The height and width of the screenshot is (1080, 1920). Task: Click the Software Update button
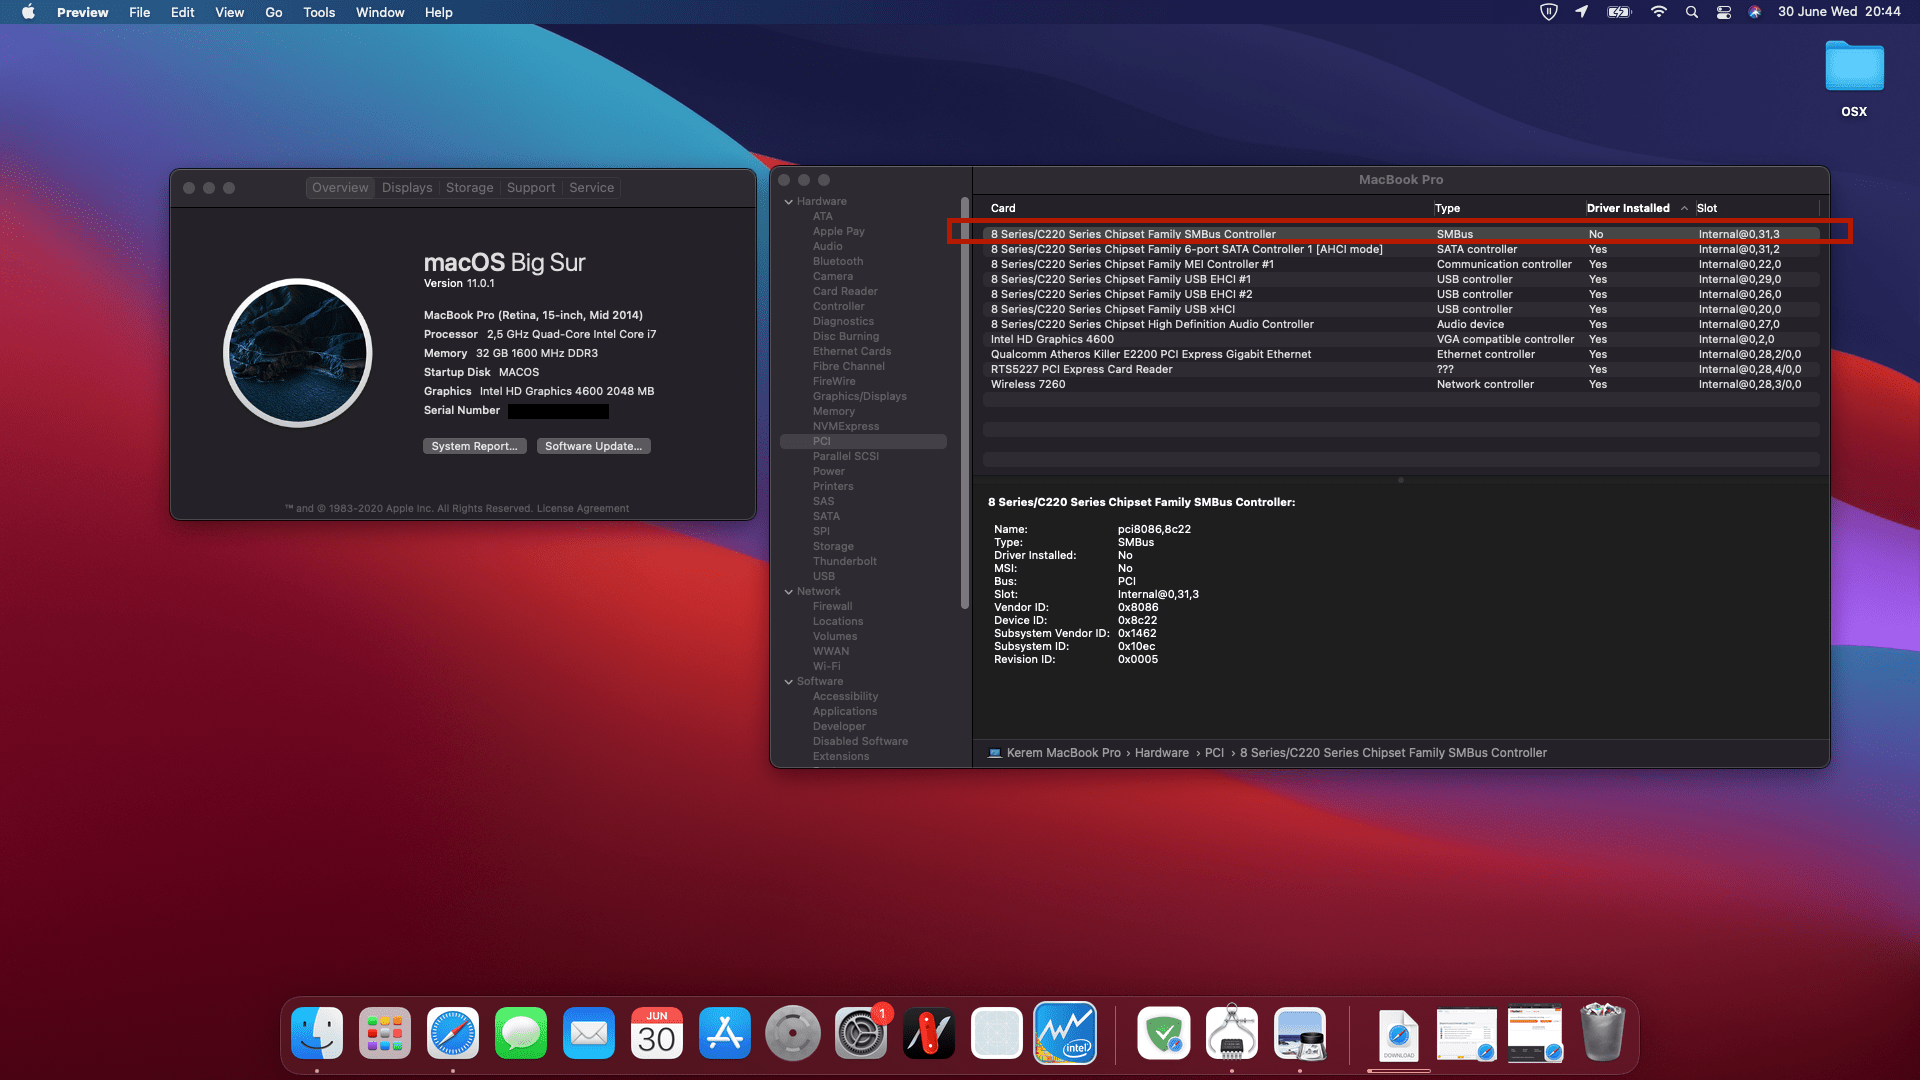593,446
